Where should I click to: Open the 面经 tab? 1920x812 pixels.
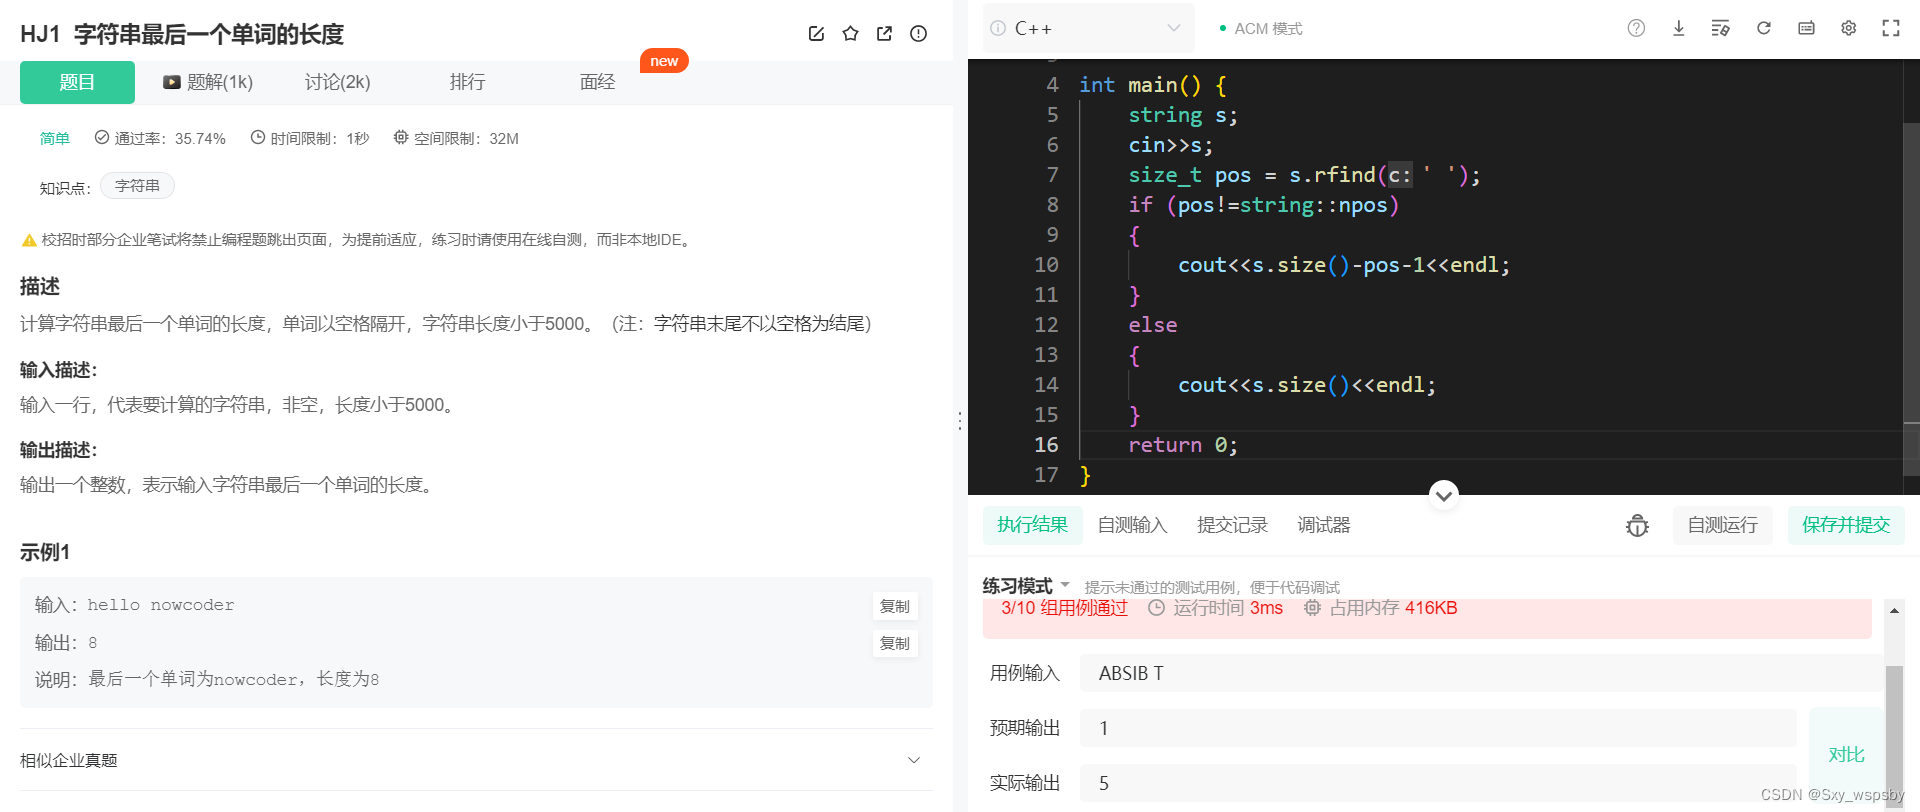(597, 82)
